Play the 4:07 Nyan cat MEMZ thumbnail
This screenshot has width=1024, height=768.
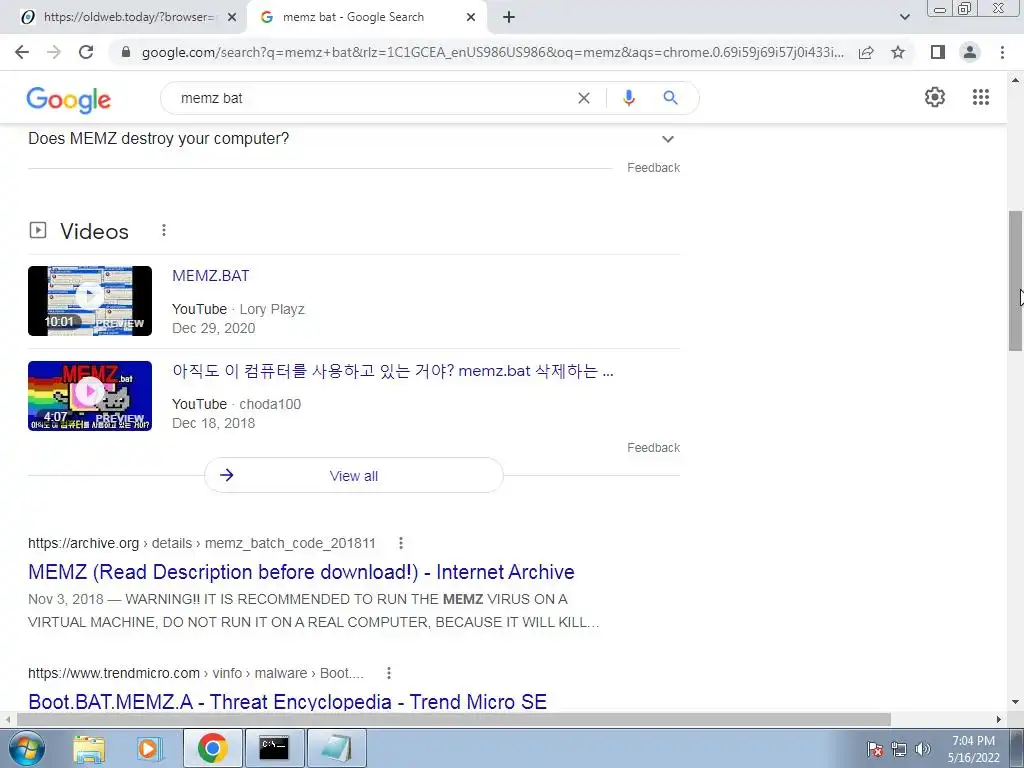90,396
